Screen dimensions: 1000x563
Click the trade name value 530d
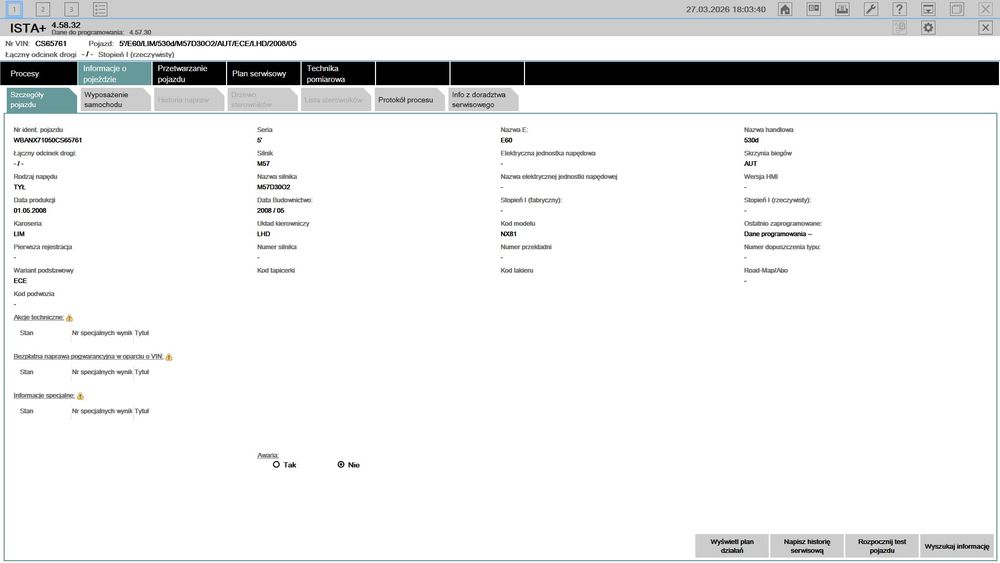751,140
